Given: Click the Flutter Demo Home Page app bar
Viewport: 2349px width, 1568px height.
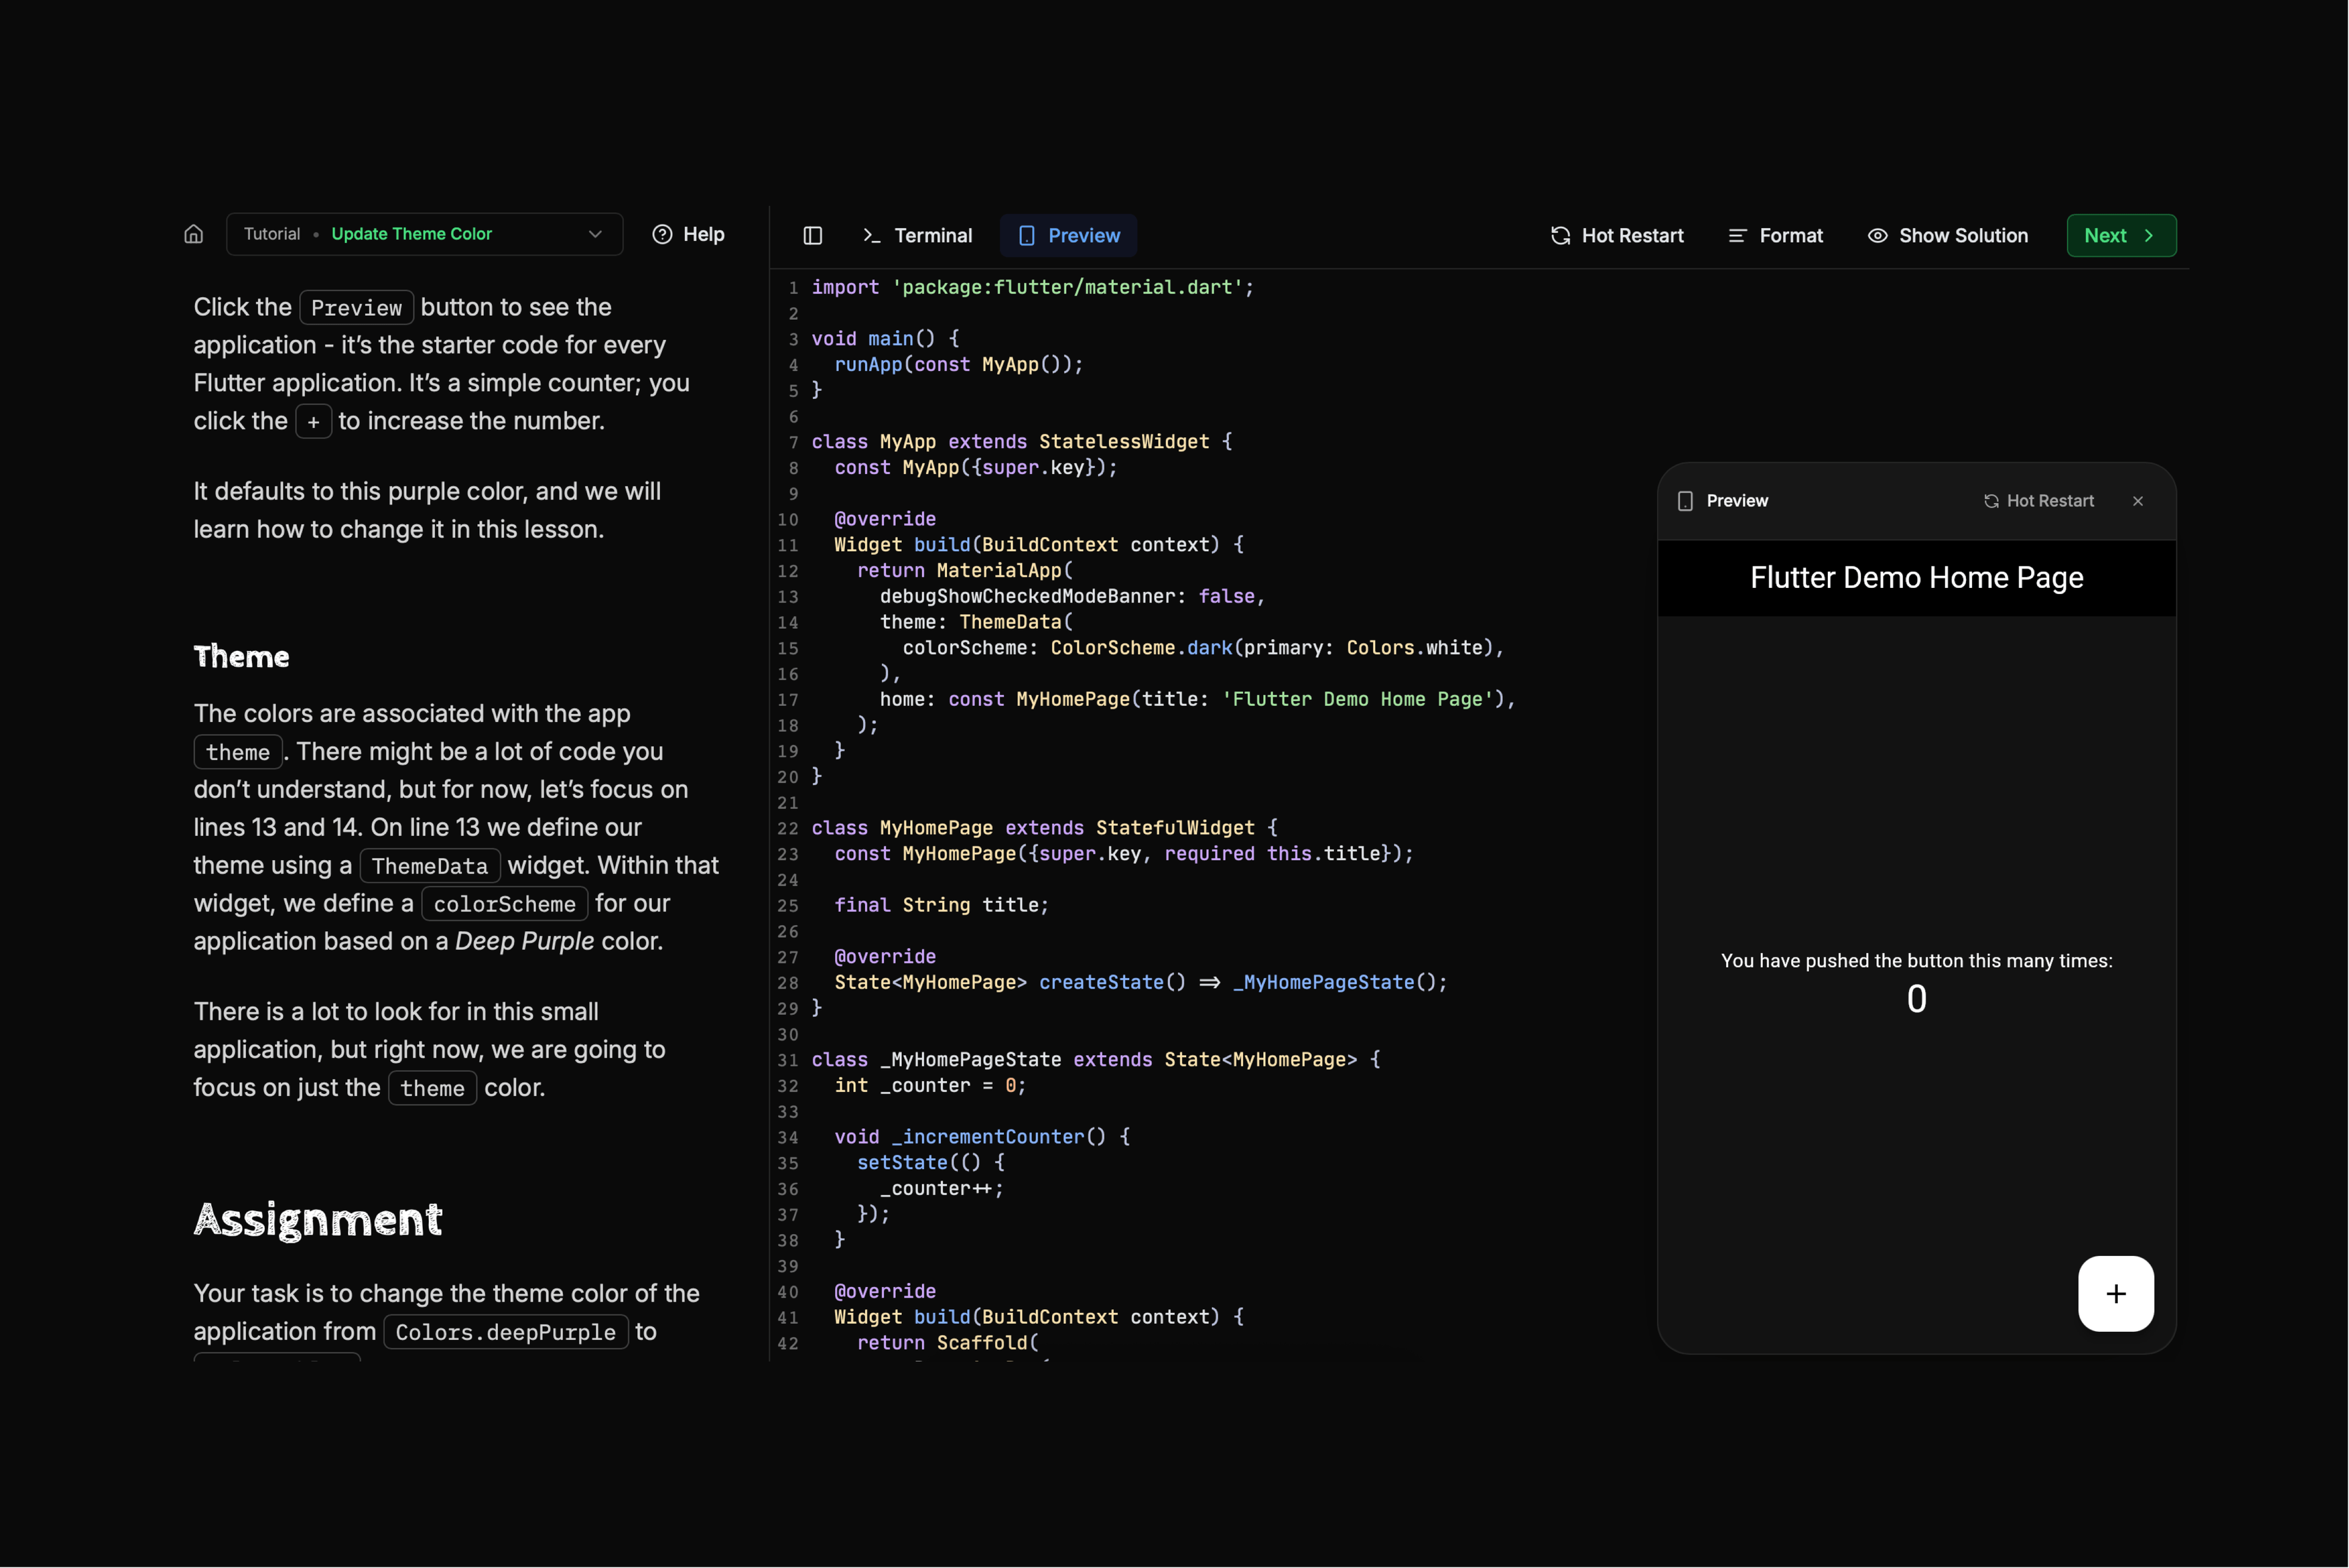Looking at the screenshot, I should 1915,578.
